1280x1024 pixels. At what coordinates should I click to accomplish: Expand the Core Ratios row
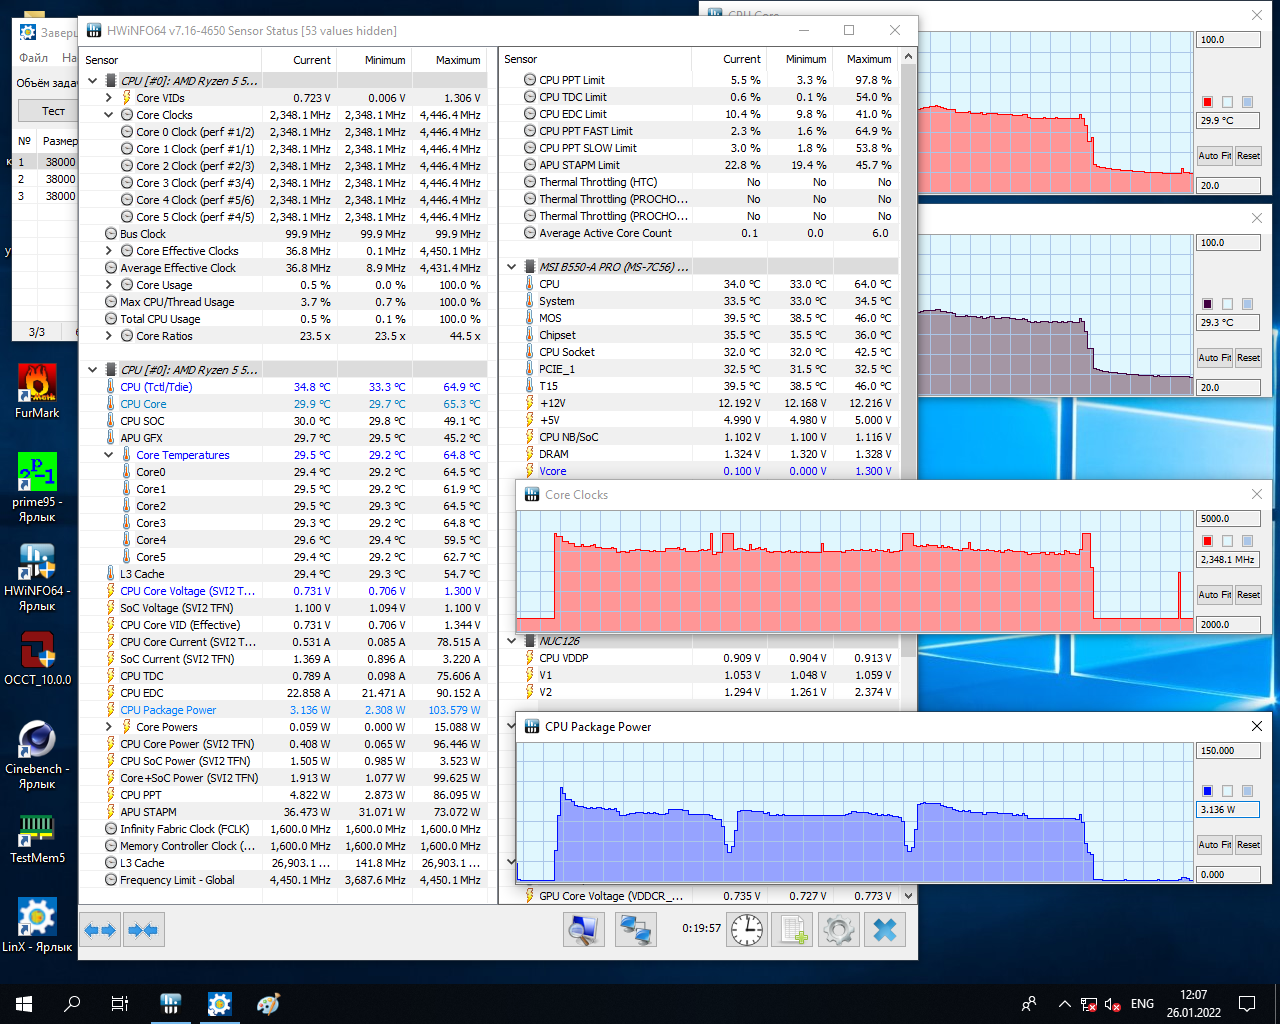(x=109, y=336)
